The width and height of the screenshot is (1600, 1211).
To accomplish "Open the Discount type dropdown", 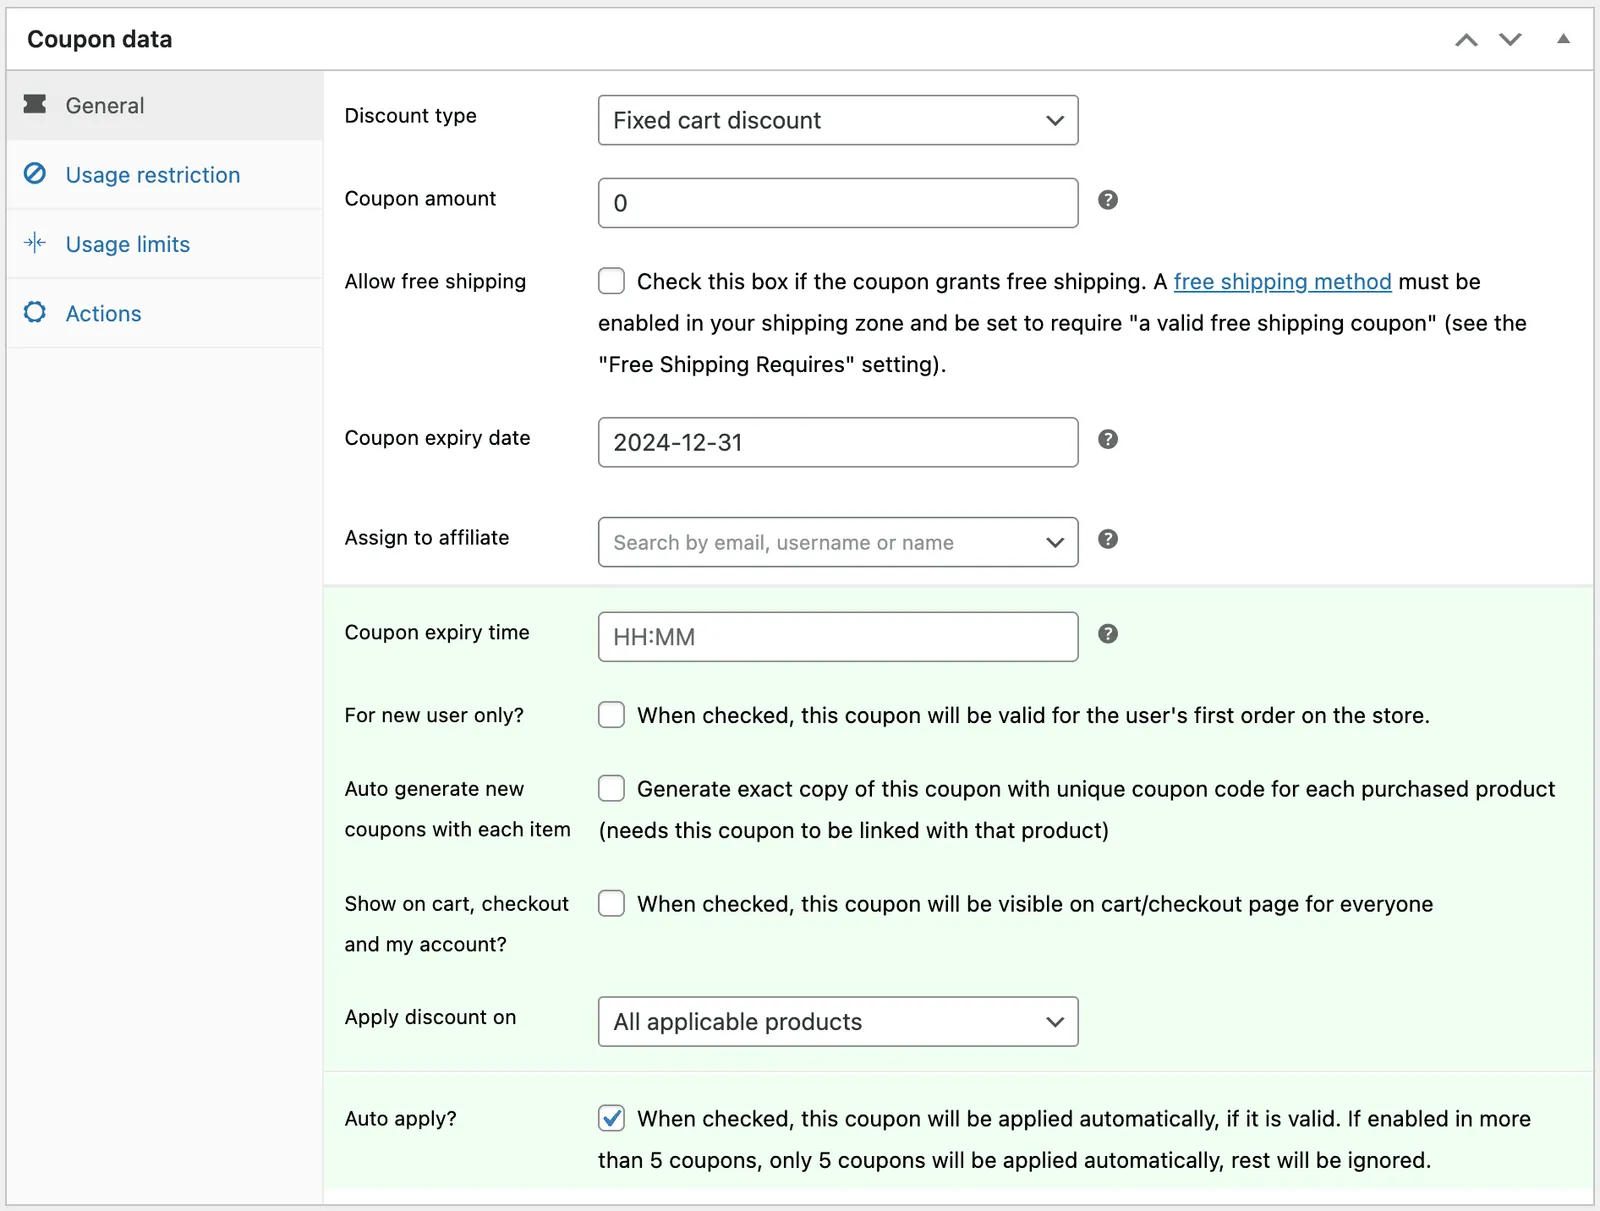I will point(838,120).
